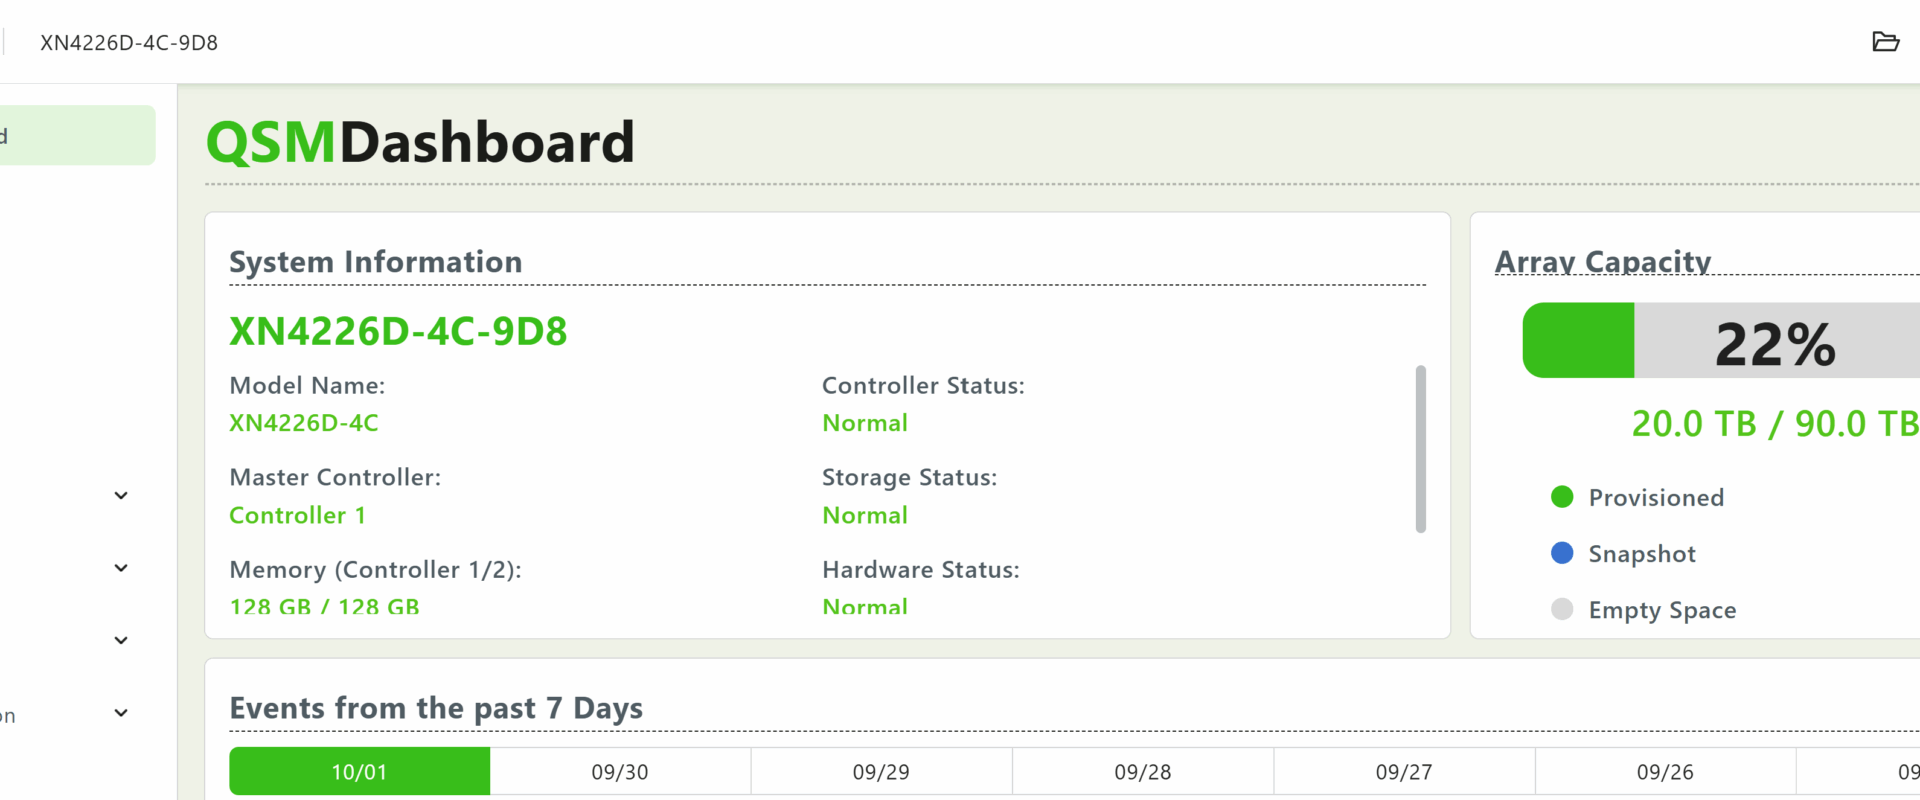The height and width of the screenshot is (800, 1920).
Task: Click the XN4226D-4C-9D8 title in top bar
Action: [129, 43]
